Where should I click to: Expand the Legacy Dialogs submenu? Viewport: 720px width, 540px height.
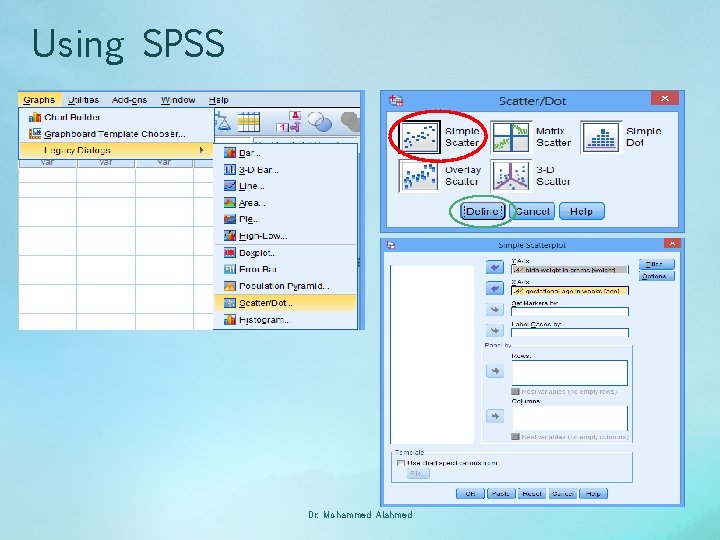(x=117, y=150)
